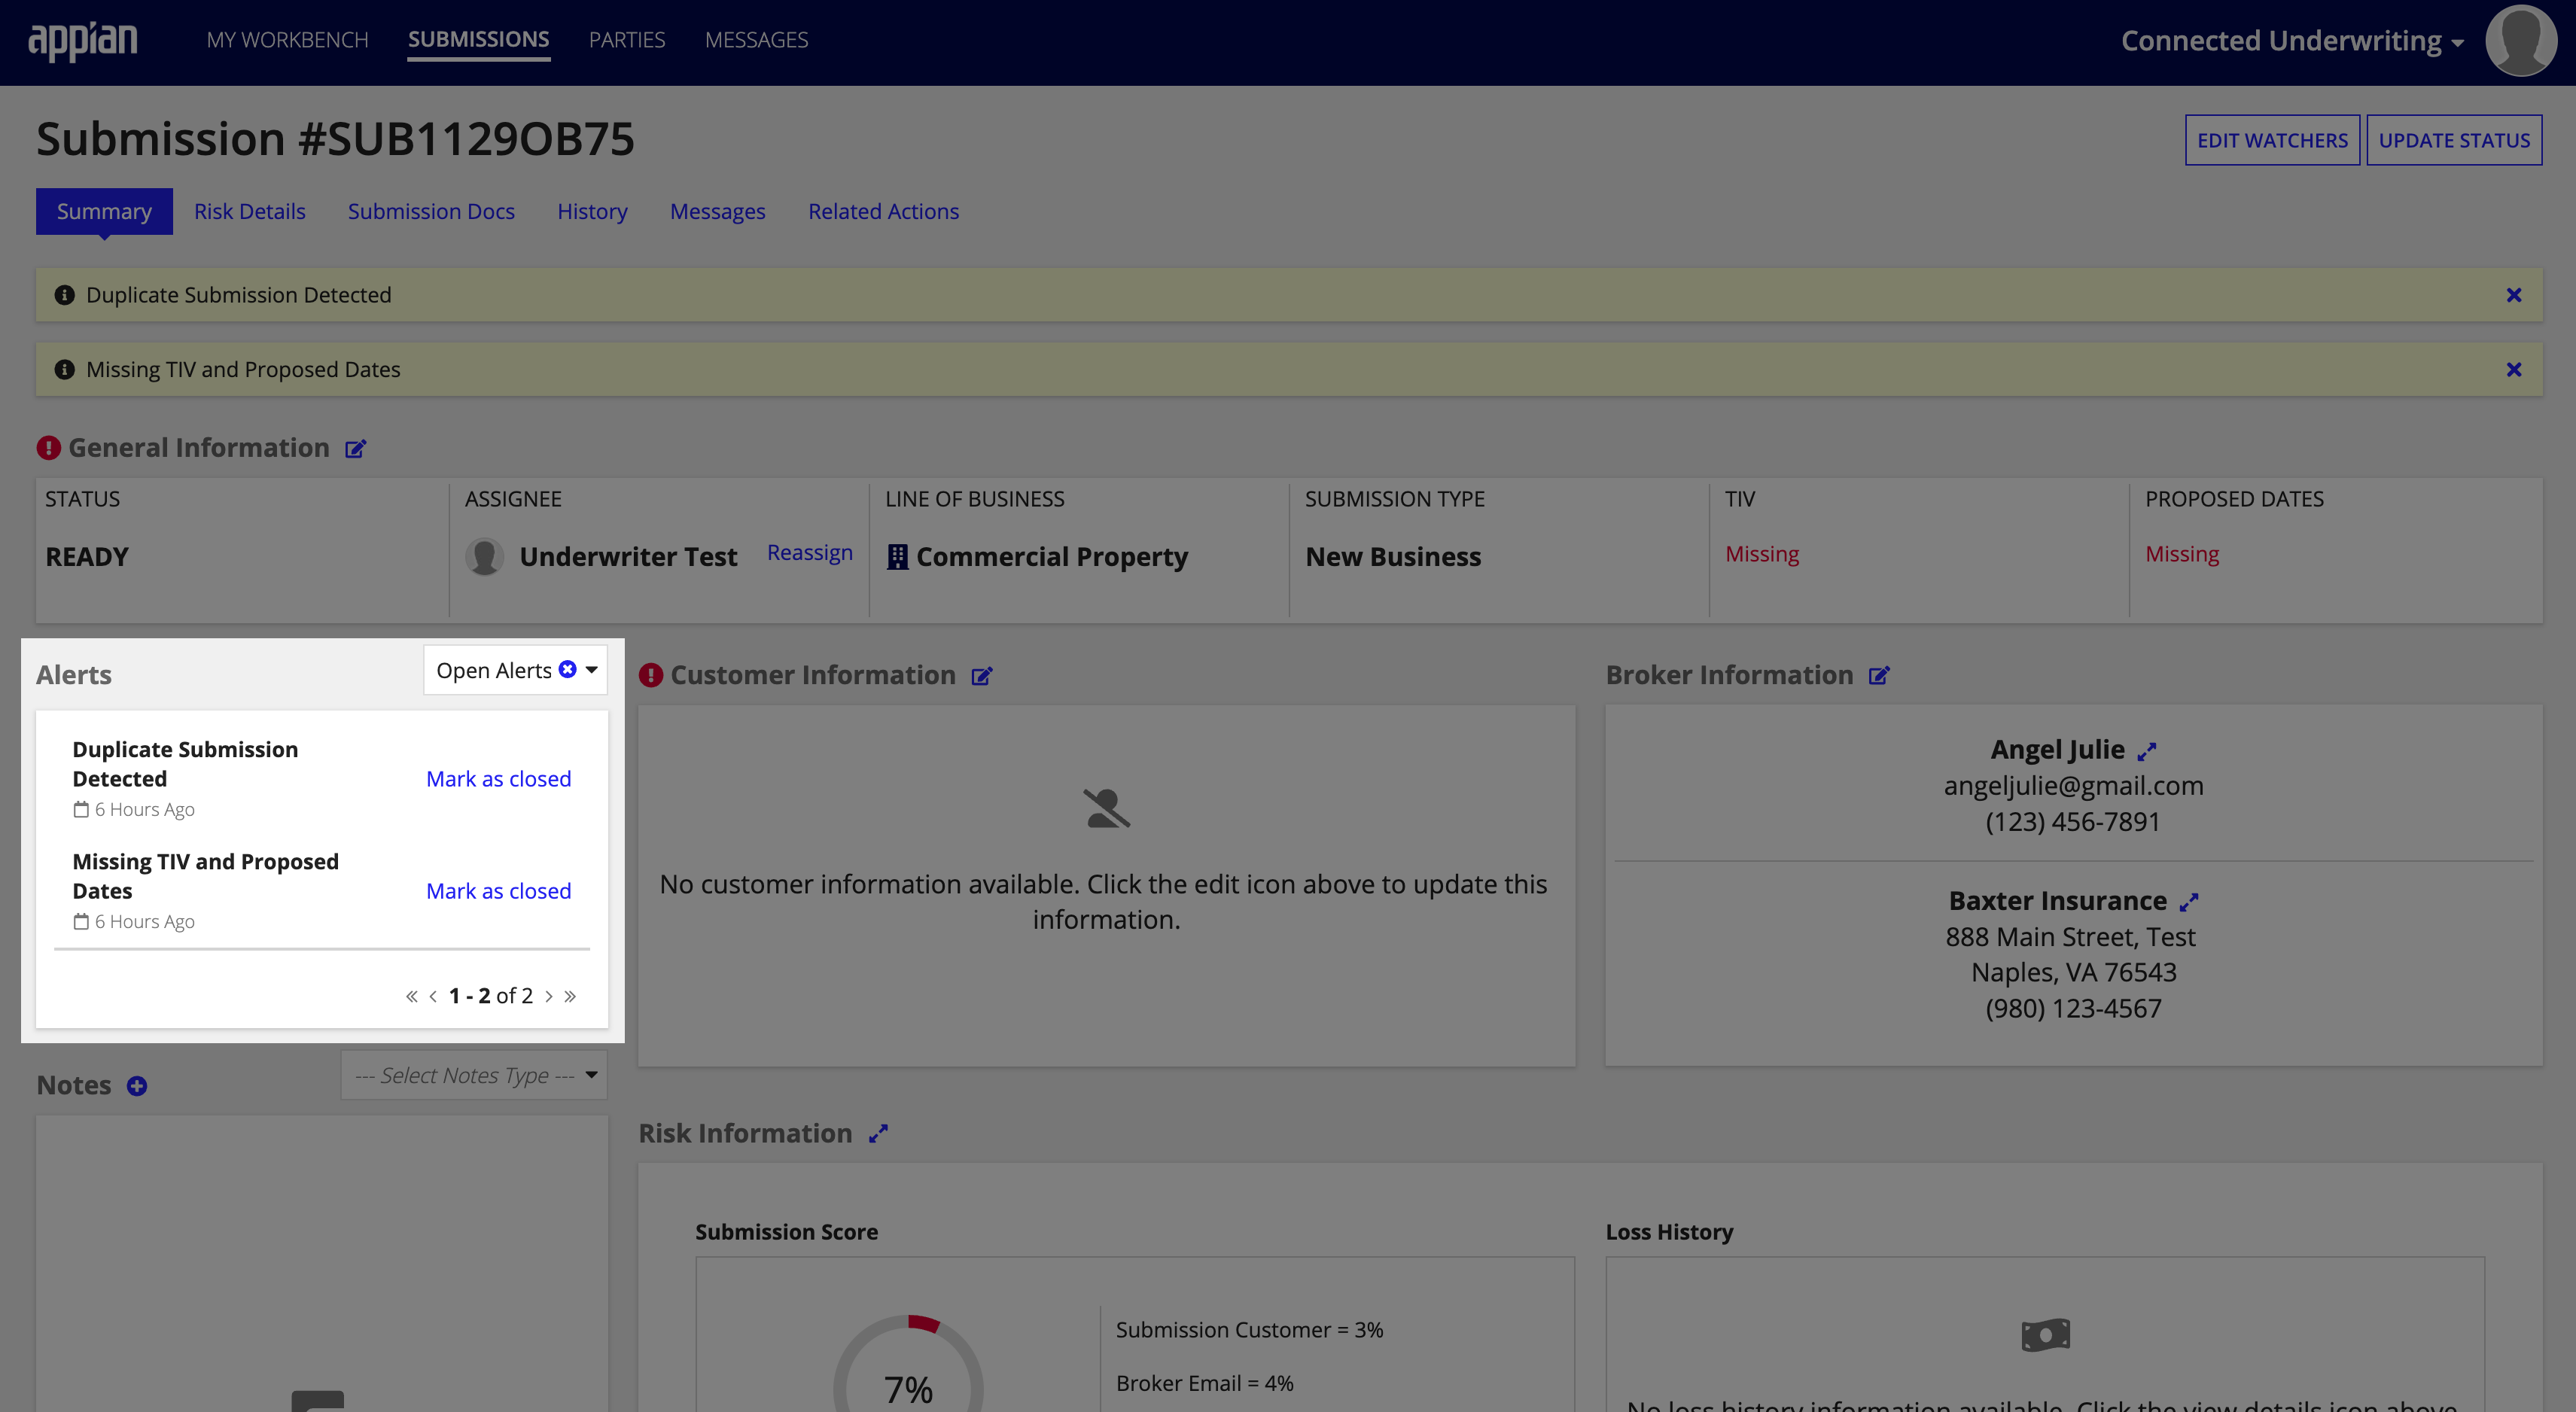Expand Risk Information details icon
2576x1412 pixels.
tap(878, 1134)
